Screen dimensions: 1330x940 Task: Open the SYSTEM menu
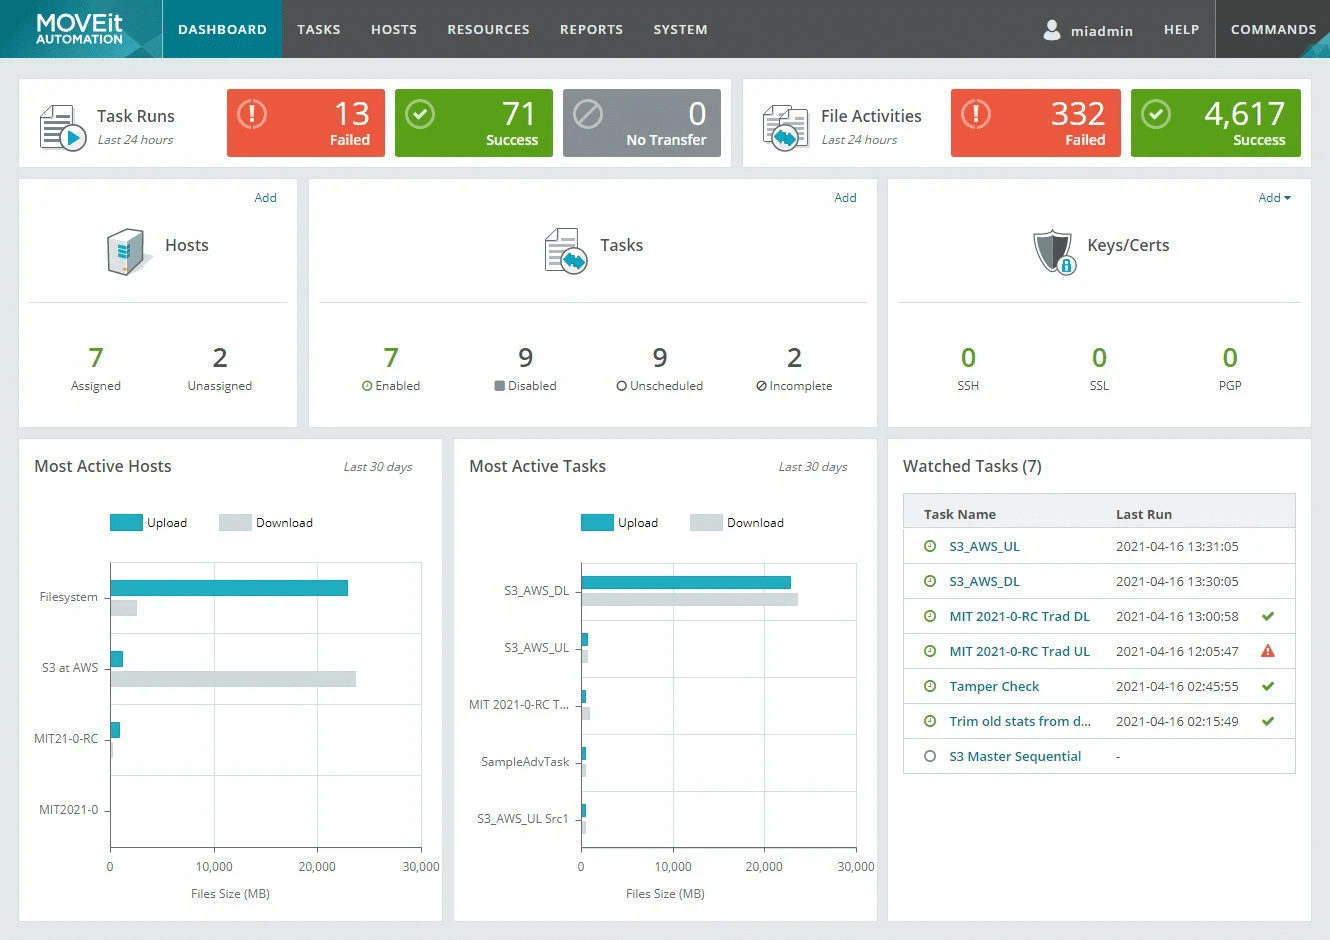tap(680, 29)
